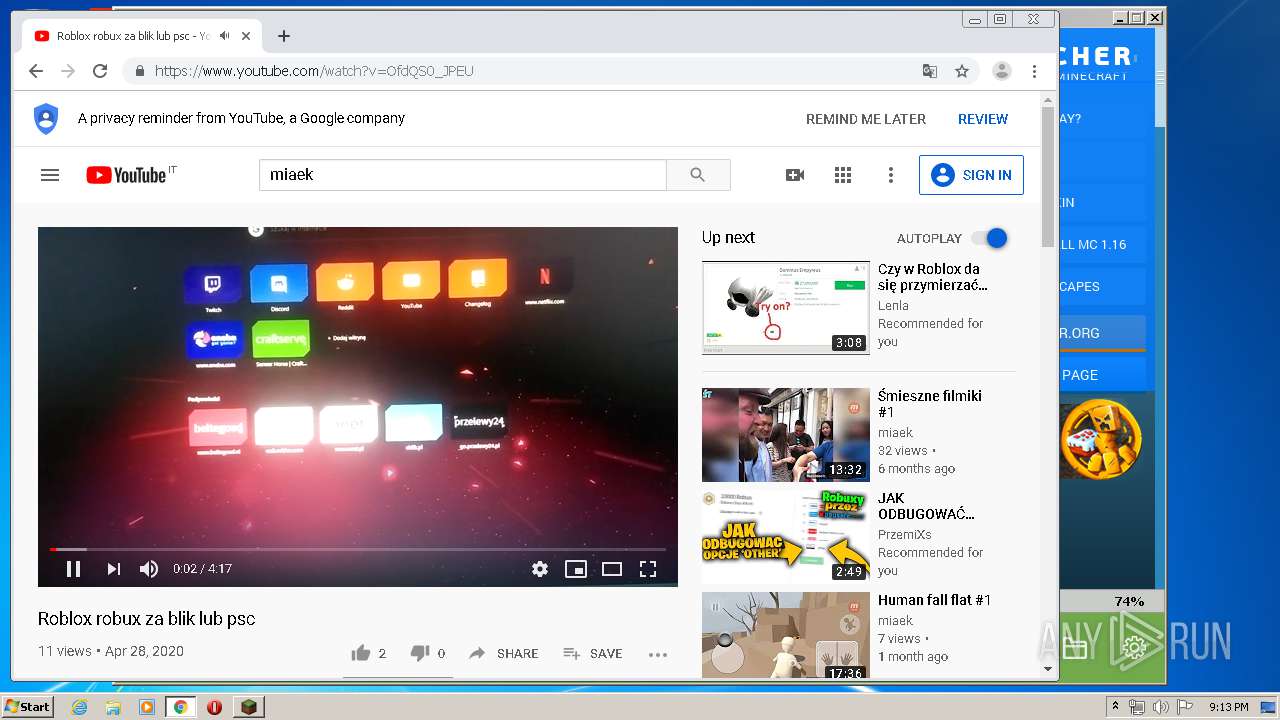The height and width of the screenshot is (720, 1280).
Task: Bookmark this page with the star icon
Action: tap(962, 71)
